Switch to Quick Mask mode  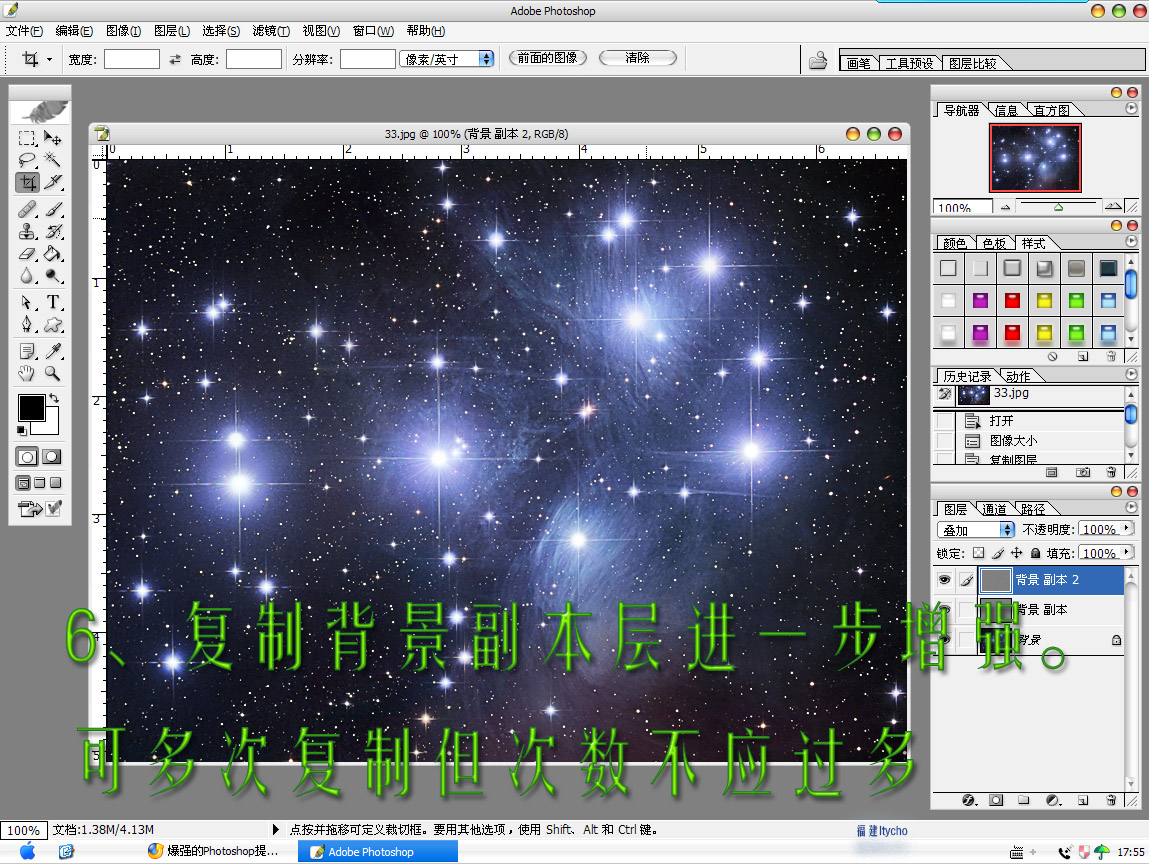pyautogui.click(x=52, y=457)
